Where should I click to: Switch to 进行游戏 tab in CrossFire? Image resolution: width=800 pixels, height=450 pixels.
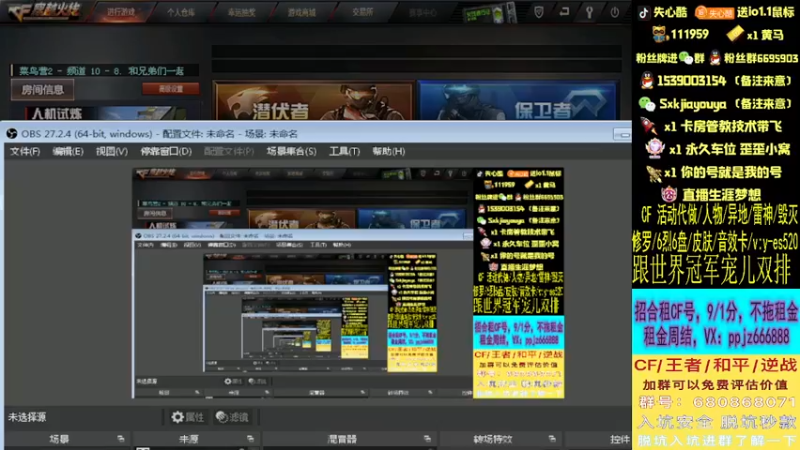121,12
